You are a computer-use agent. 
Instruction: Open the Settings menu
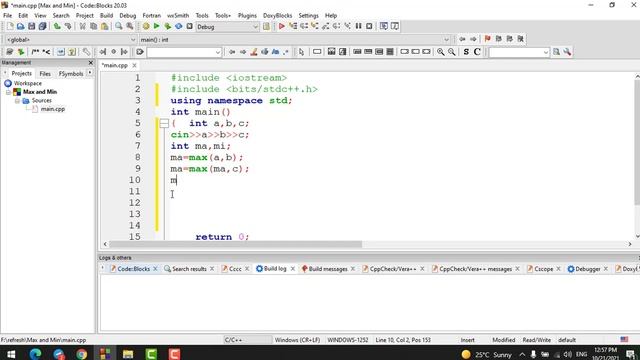pos(308,16)
